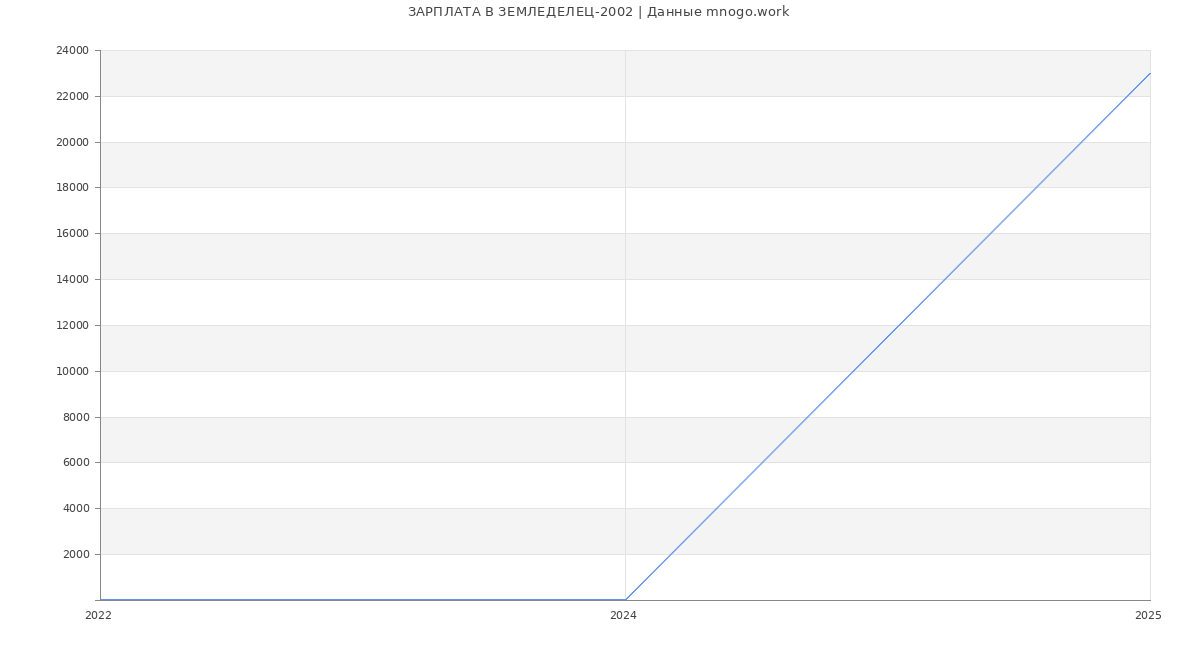Click the line's data point at 2024
This screenshot has height=650, width=1200.
pos(625,600)
